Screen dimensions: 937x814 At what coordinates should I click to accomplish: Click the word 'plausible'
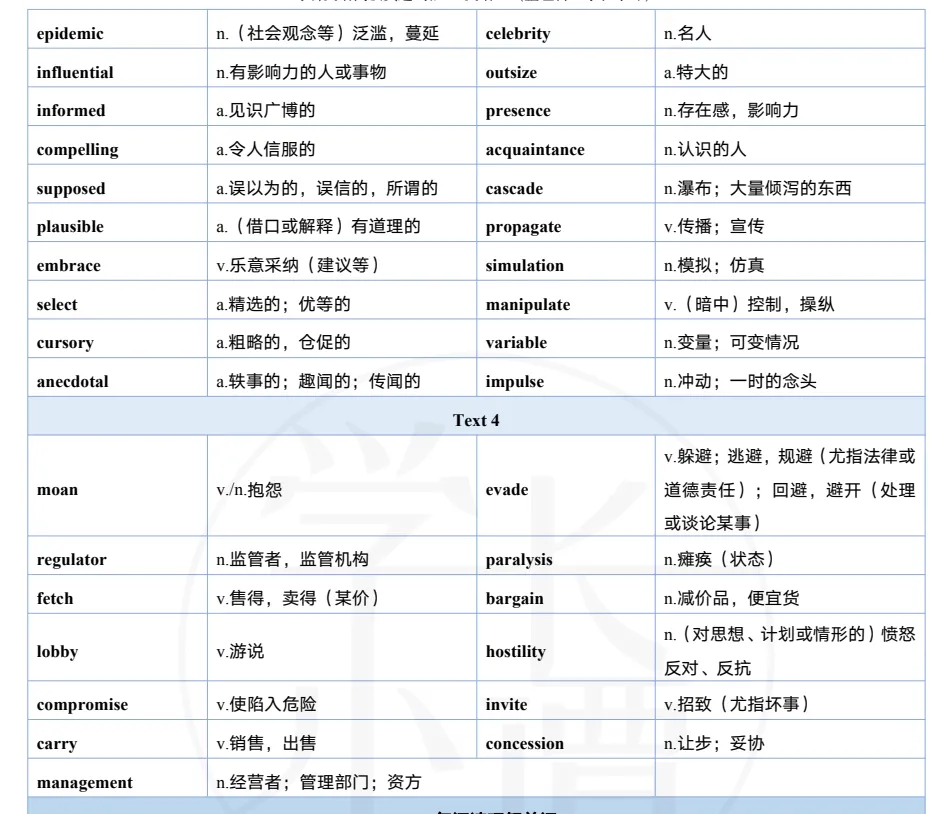pos(70,227)
